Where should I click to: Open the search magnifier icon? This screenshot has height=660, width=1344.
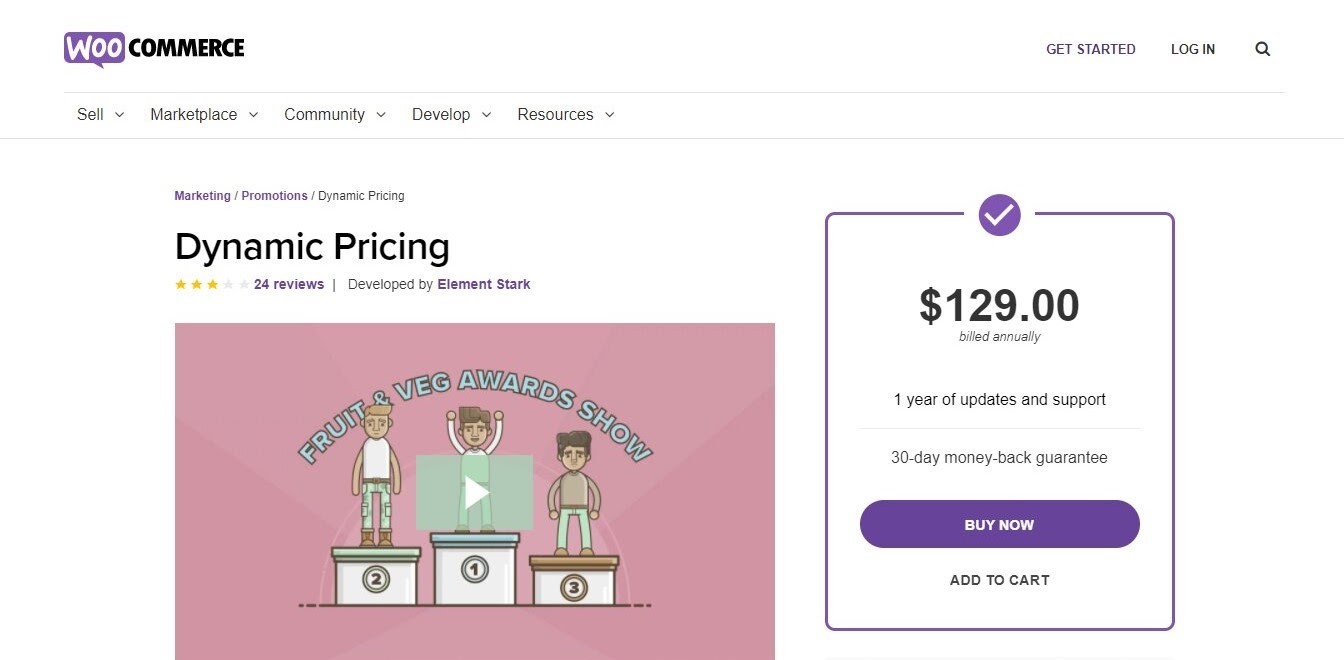tap(1262, 49)
